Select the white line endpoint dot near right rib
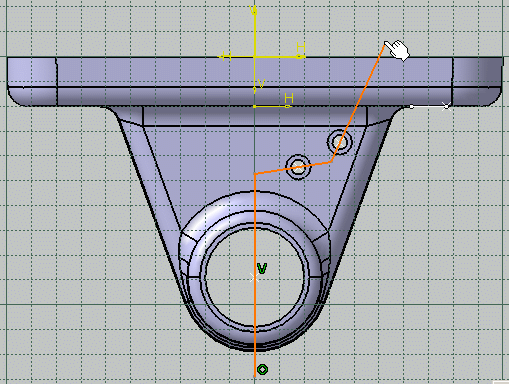Viewport: 509px width, 384px height. 412,106
